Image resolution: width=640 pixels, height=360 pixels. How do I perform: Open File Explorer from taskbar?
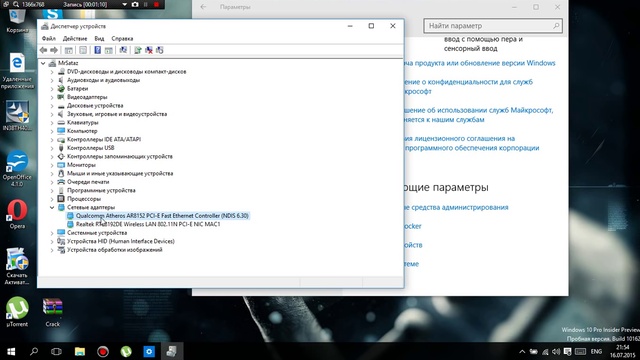click(x=80, y=351)
